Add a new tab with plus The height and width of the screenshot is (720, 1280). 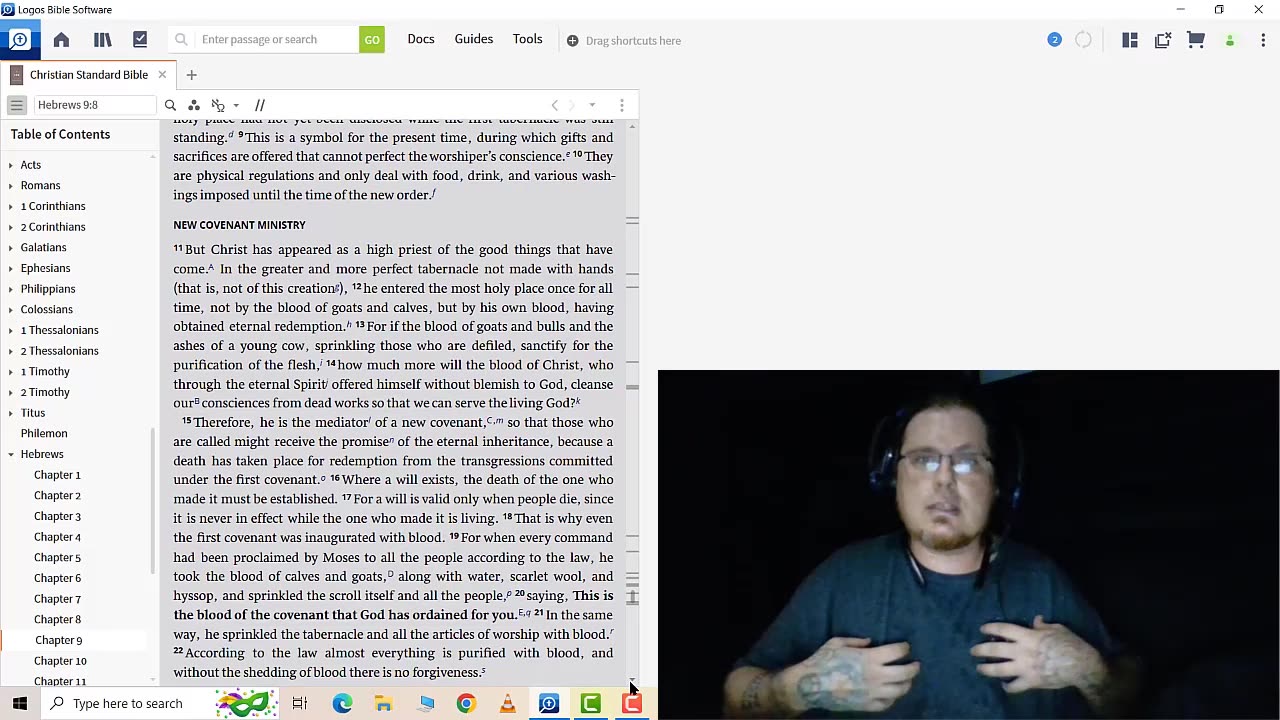tap(191, 75)
